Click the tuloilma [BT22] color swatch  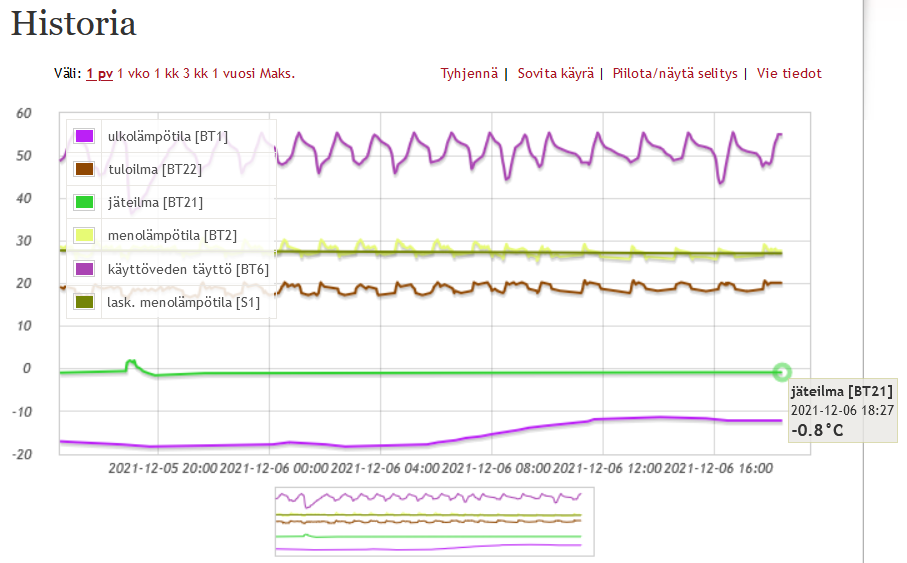click(x=84, y=170)
